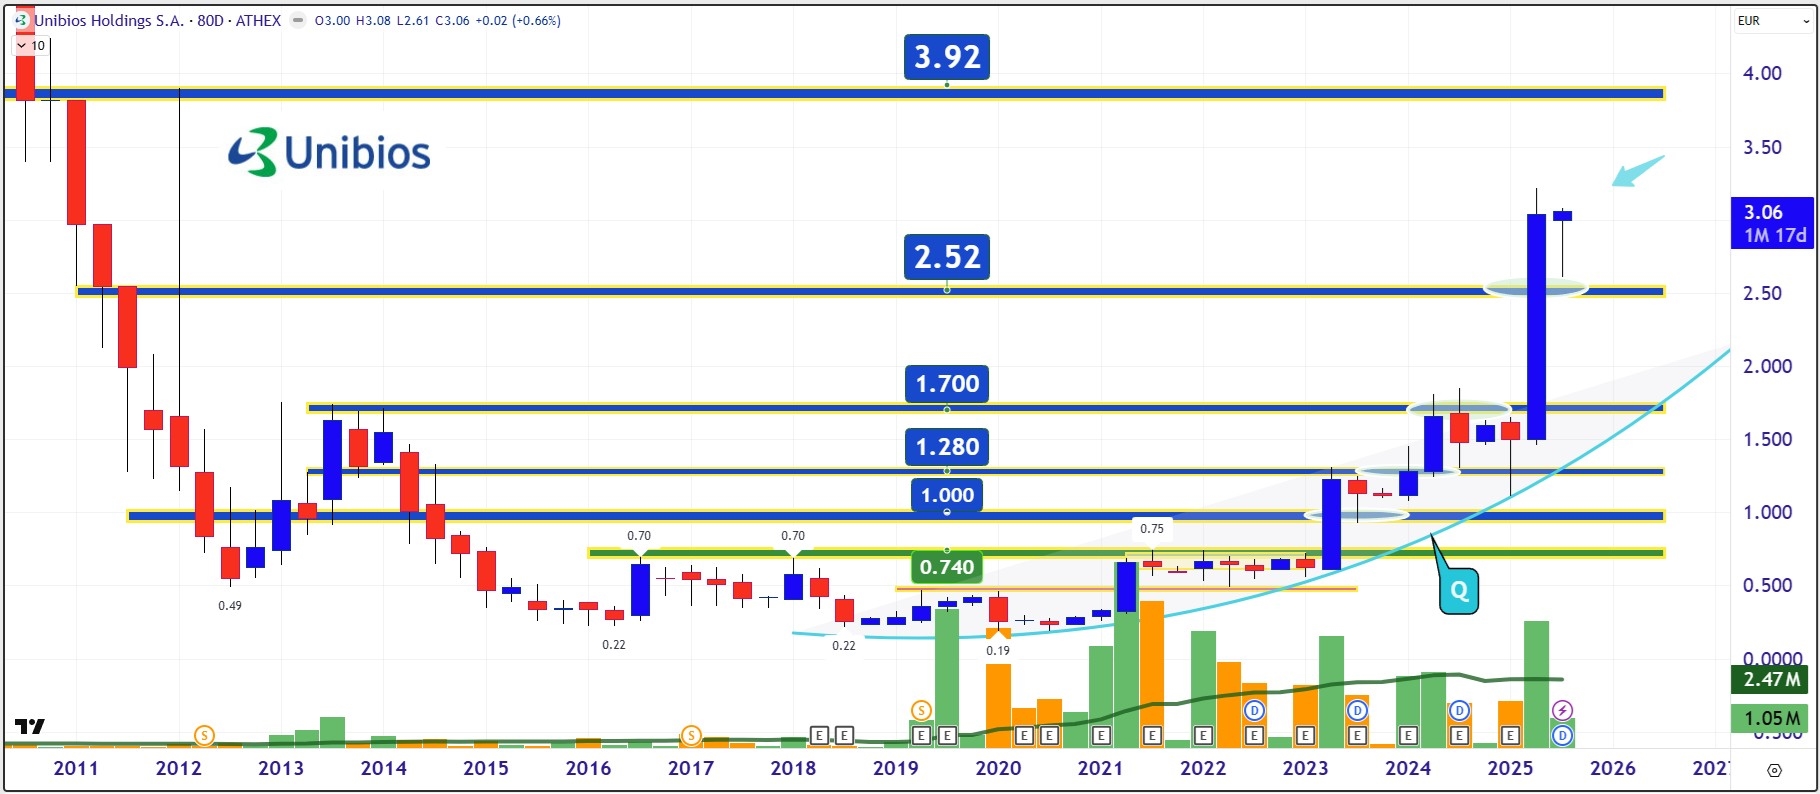This screenshot has height=794, width=1820.
Task: Click the TradingView logo in the bottom-left corner
Action: coord(30,727)
